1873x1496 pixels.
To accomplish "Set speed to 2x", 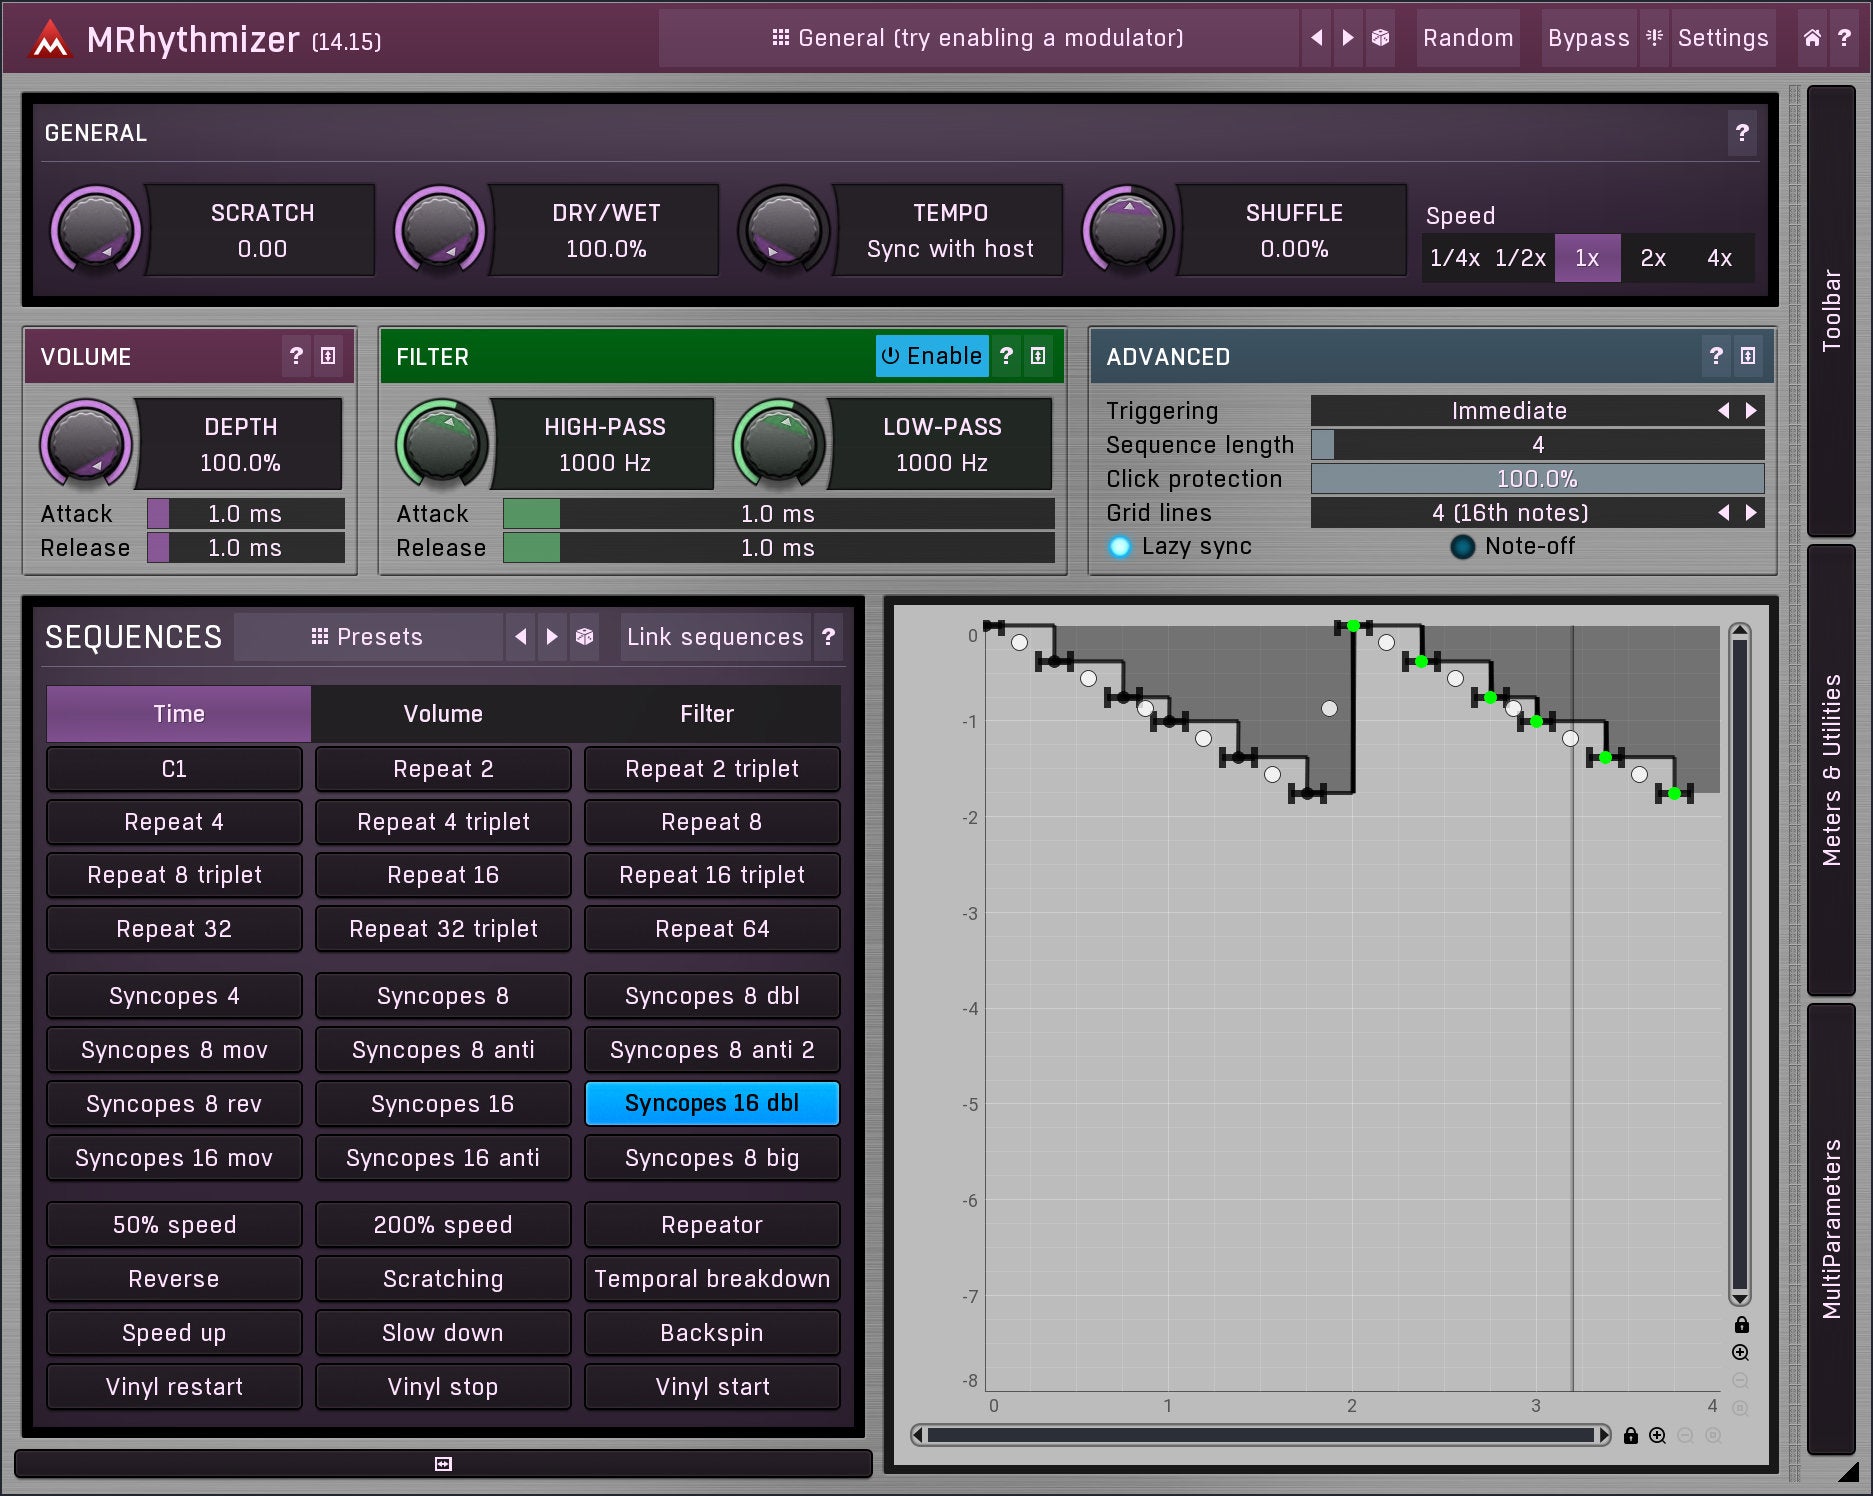I will (1653, 258).
